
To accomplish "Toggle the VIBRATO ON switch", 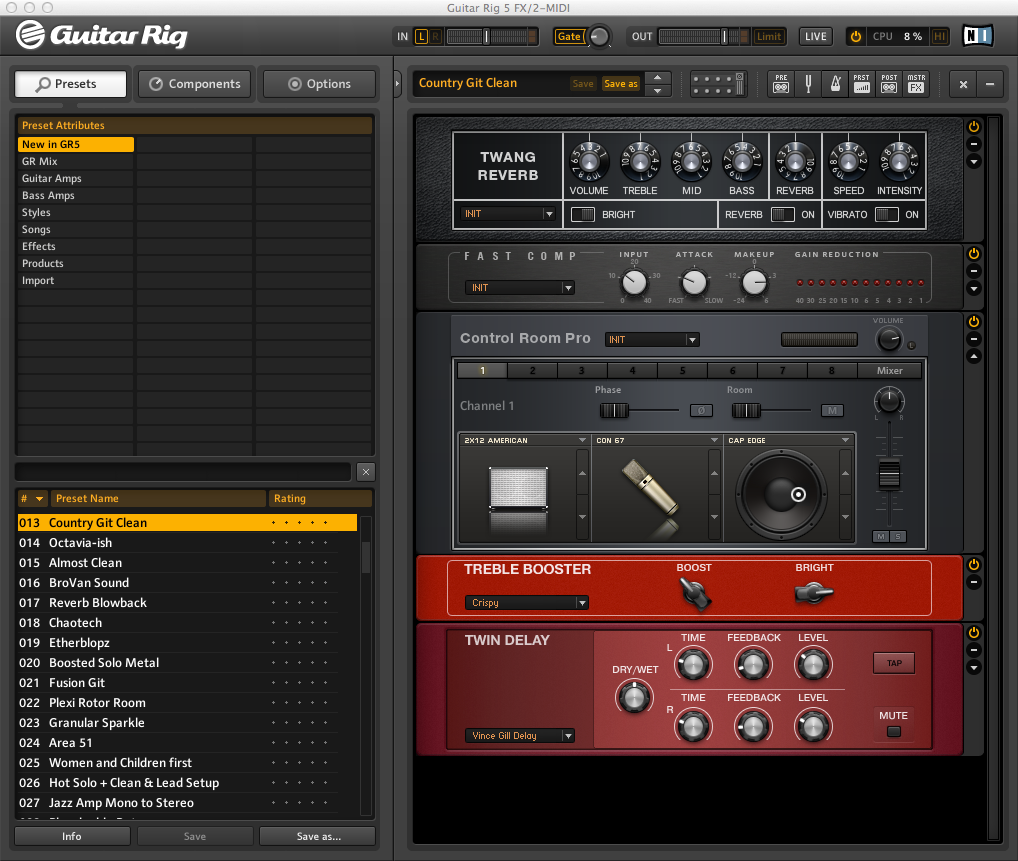I will tap(887, 214).
